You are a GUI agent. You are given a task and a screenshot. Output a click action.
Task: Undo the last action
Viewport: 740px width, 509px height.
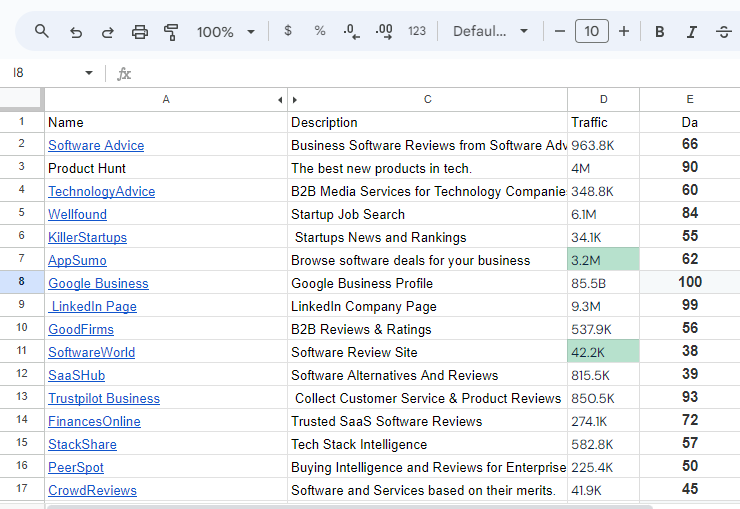(x=76, y=32)
